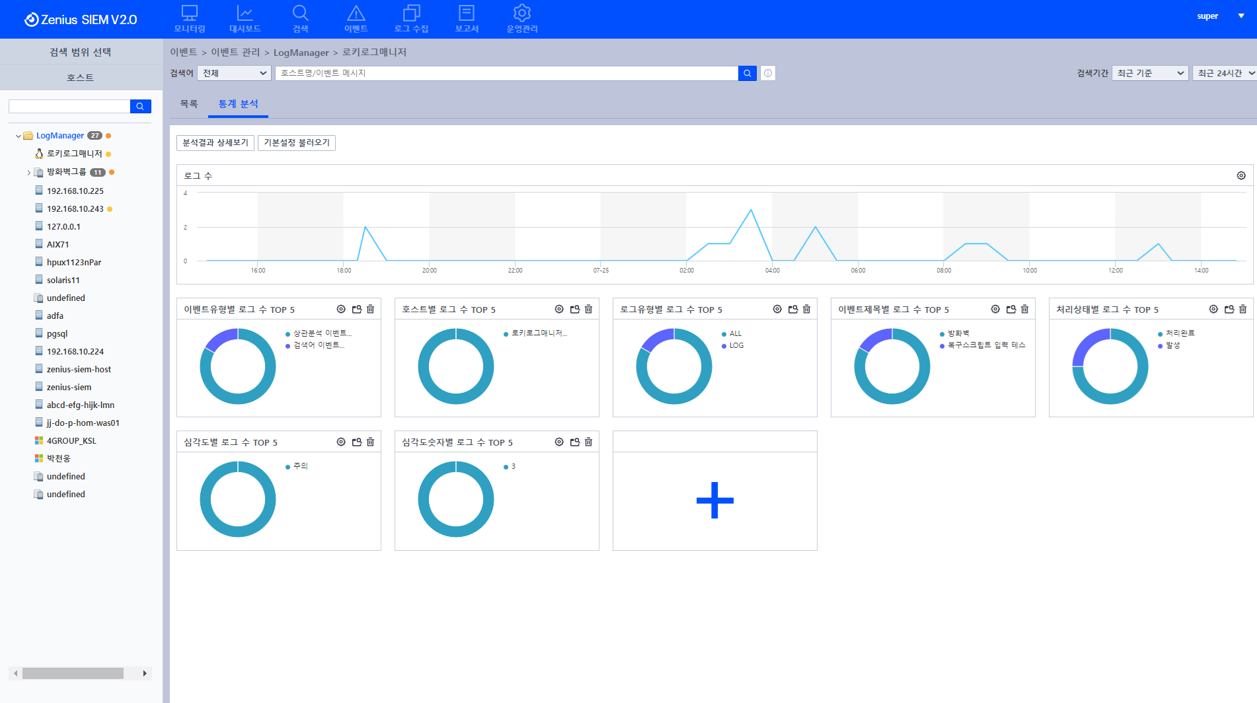Open the 검색어 전체 dropdown

point(234,73)
